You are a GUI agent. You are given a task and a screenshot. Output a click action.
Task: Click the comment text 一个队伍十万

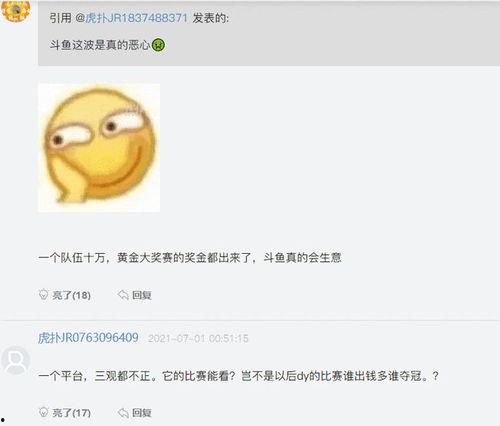tap(72, 258)
